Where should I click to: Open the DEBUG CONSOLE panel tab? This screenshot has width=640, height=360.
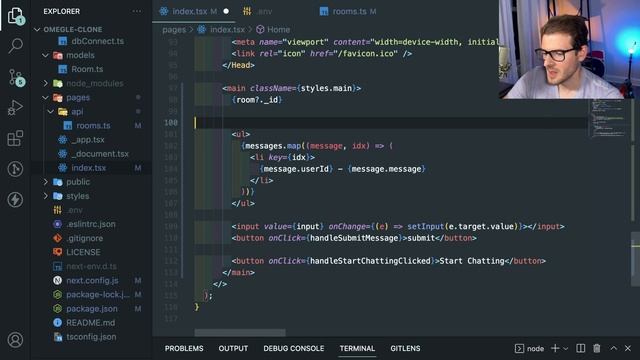[x=293, y=348]
